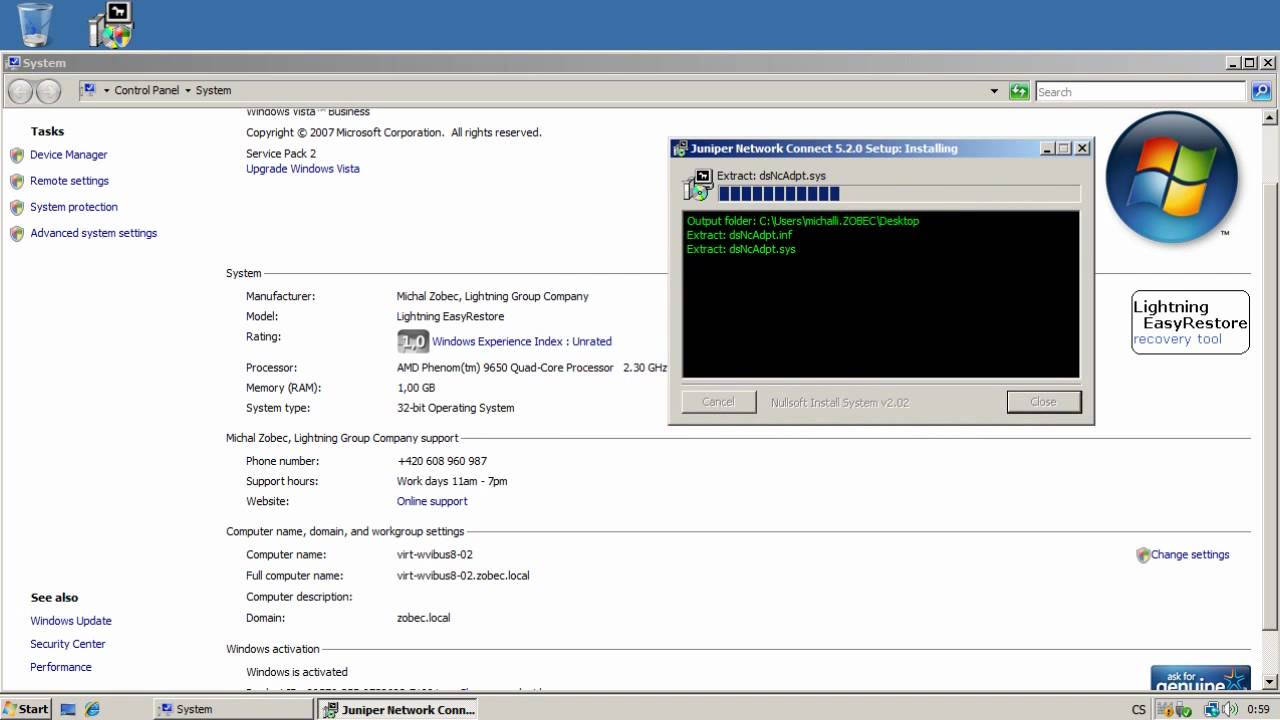Open the Online support website link

click(x=432, y=502)
